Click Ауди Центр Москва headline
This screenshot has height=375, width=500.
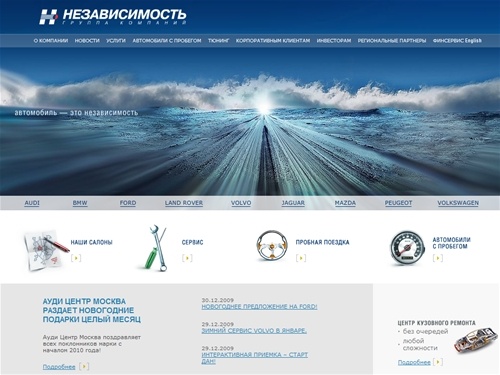[x=92, y=310]
